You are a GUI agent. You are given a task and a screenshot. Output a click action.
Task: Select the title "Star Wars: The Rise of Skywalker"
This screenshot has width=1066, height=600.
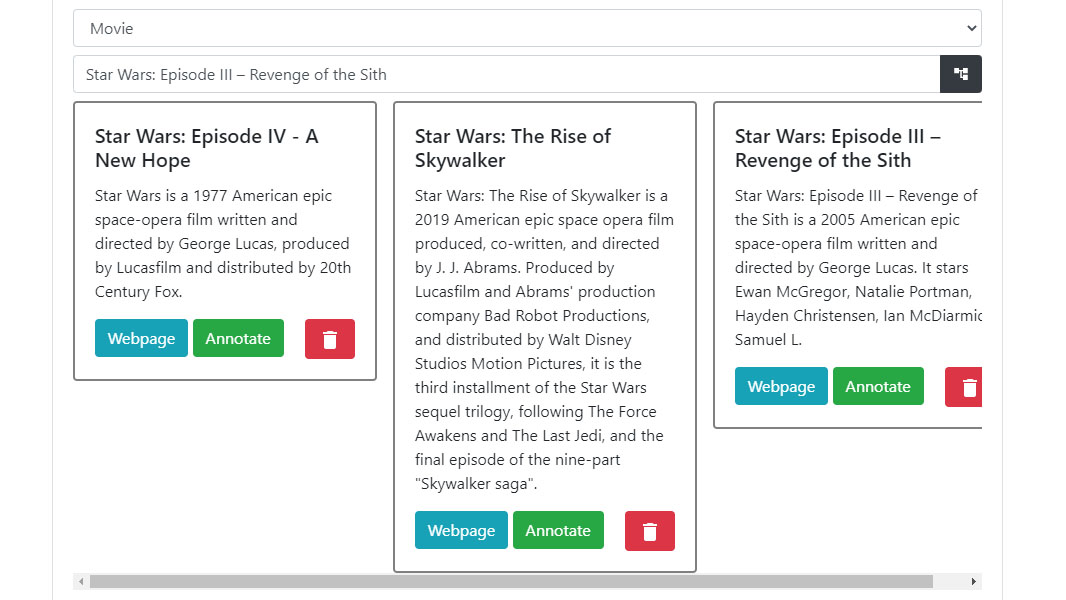tap(513, 148)
